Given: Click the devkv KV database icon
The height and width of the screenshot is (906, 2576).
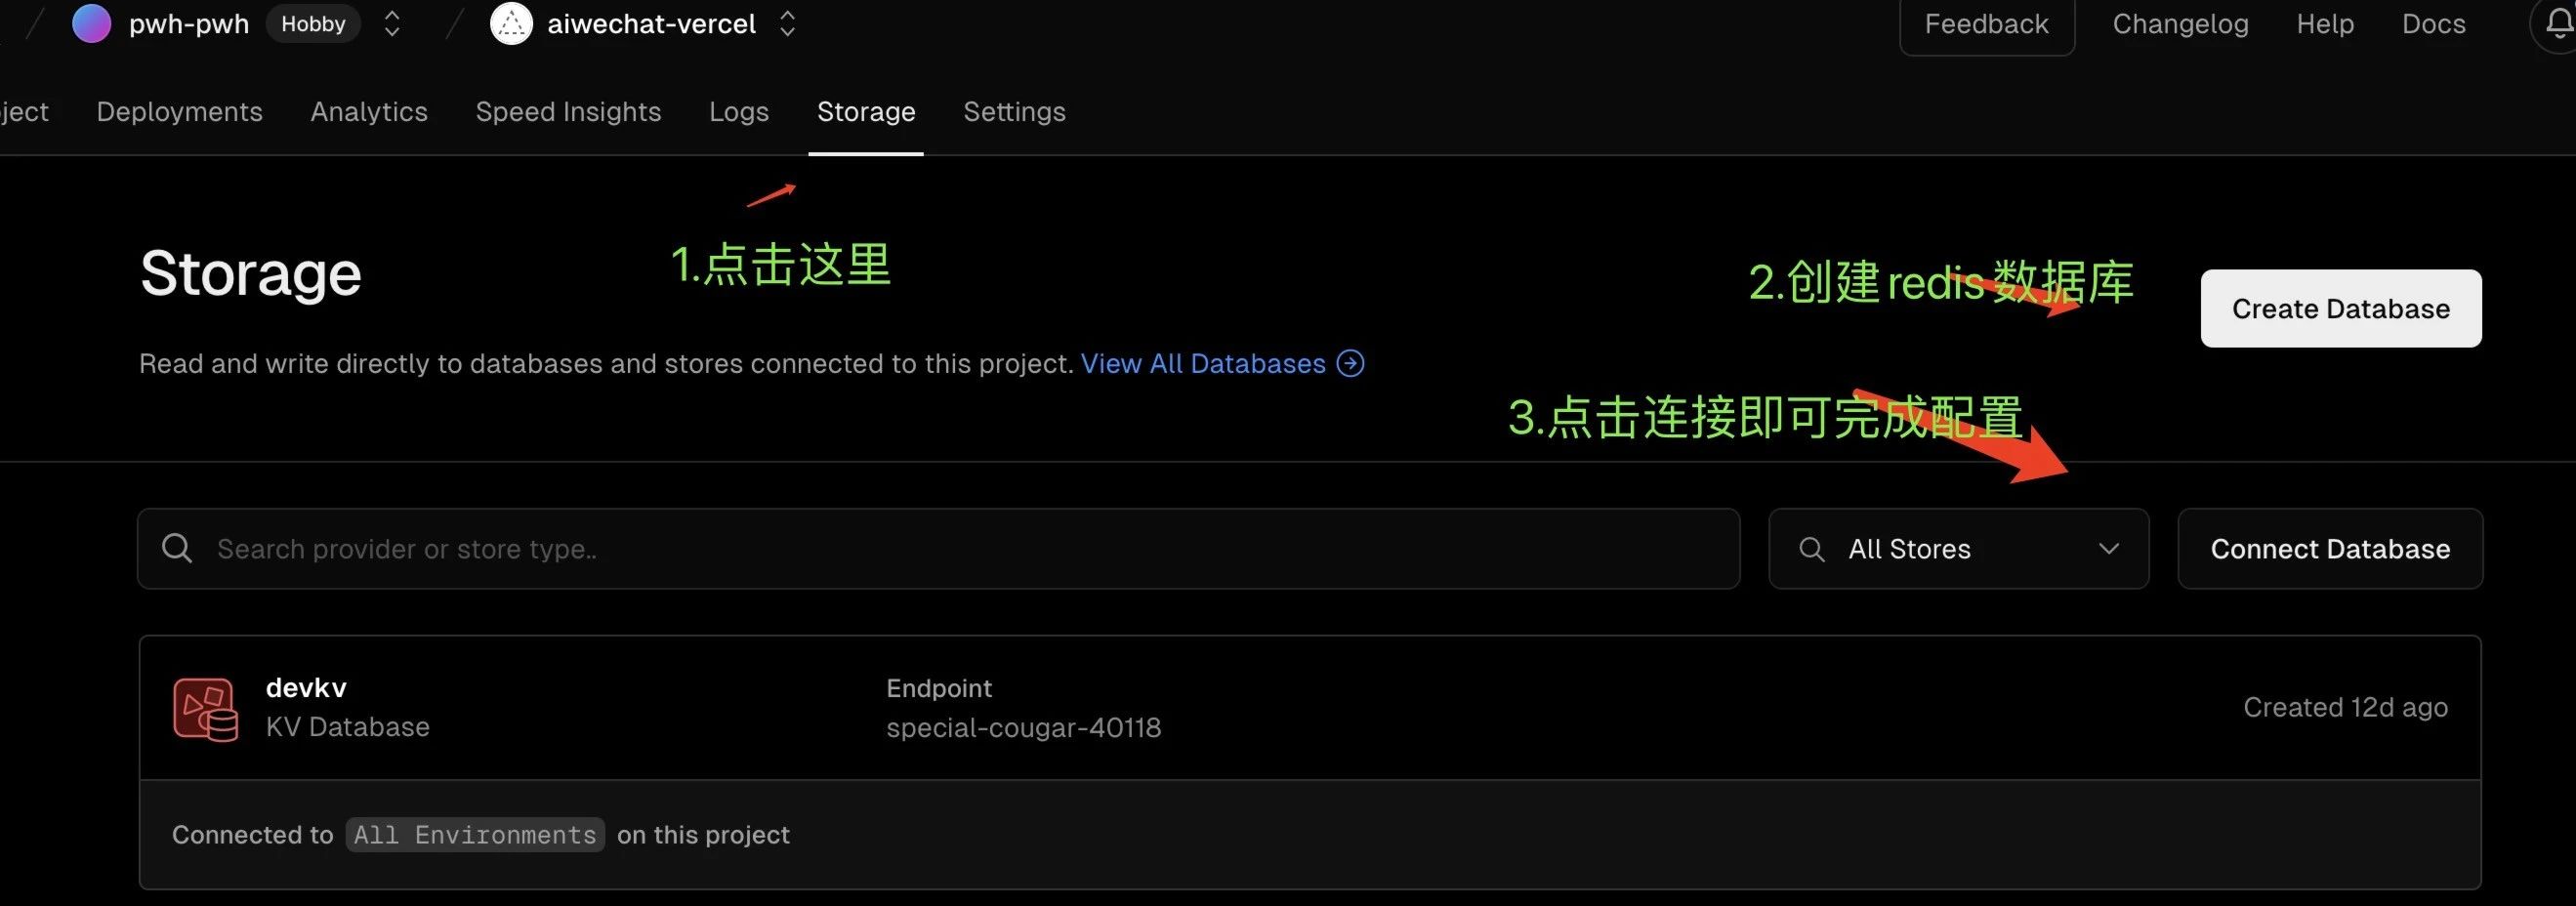Looking at the screenshot, I should point(206,709).
